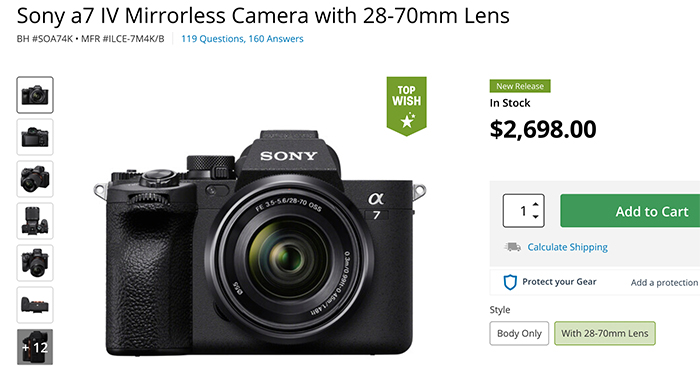700x366 pixels.
Task: Increase quantity with the up arrow
Action: click(536, 204)
